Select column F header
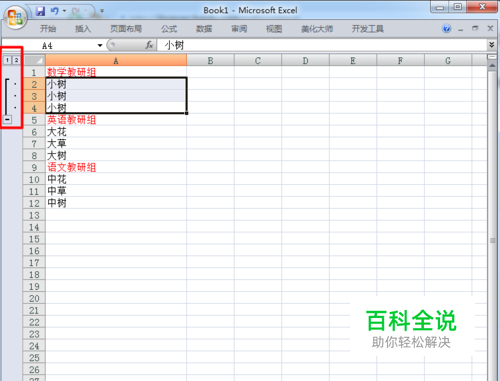 click(x=400, y=61)
